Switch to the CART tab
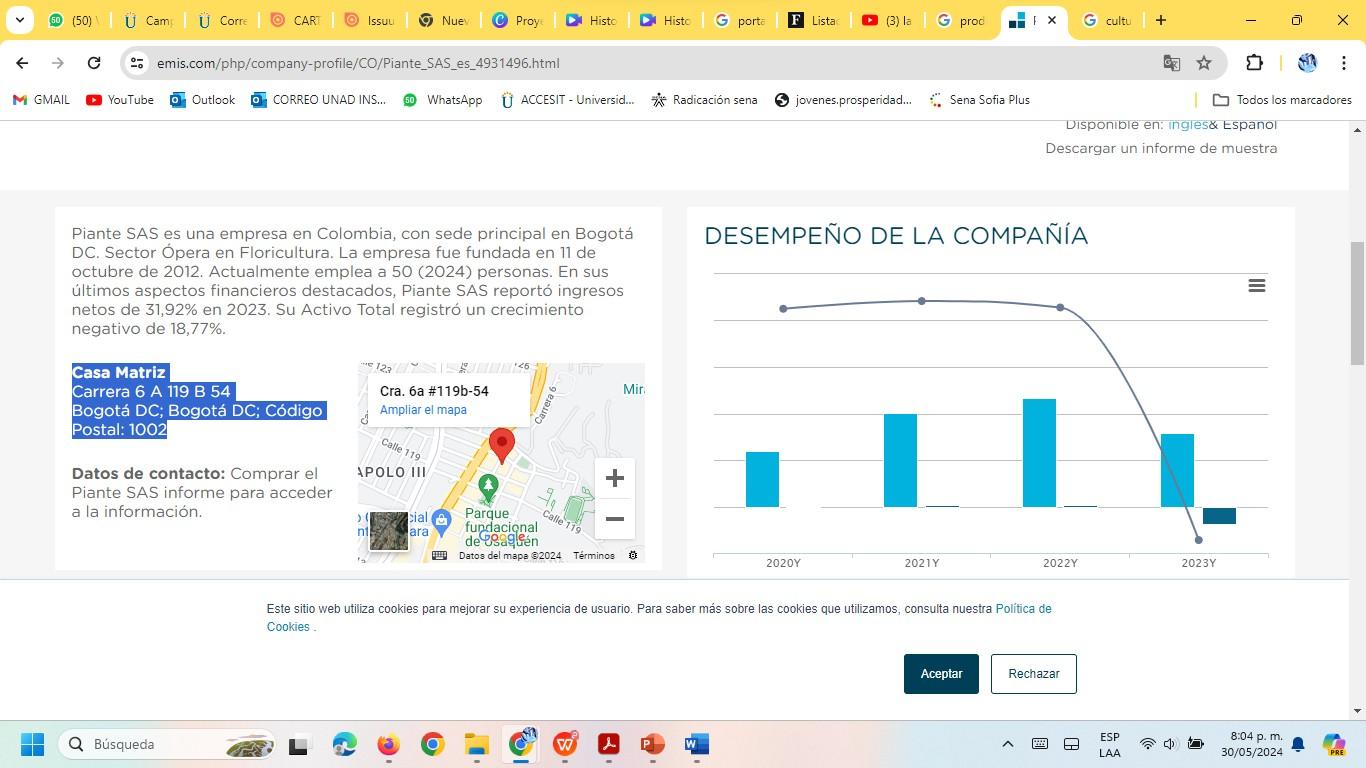The width and height of the screenshot is (1366, 768). pos(296,20)
